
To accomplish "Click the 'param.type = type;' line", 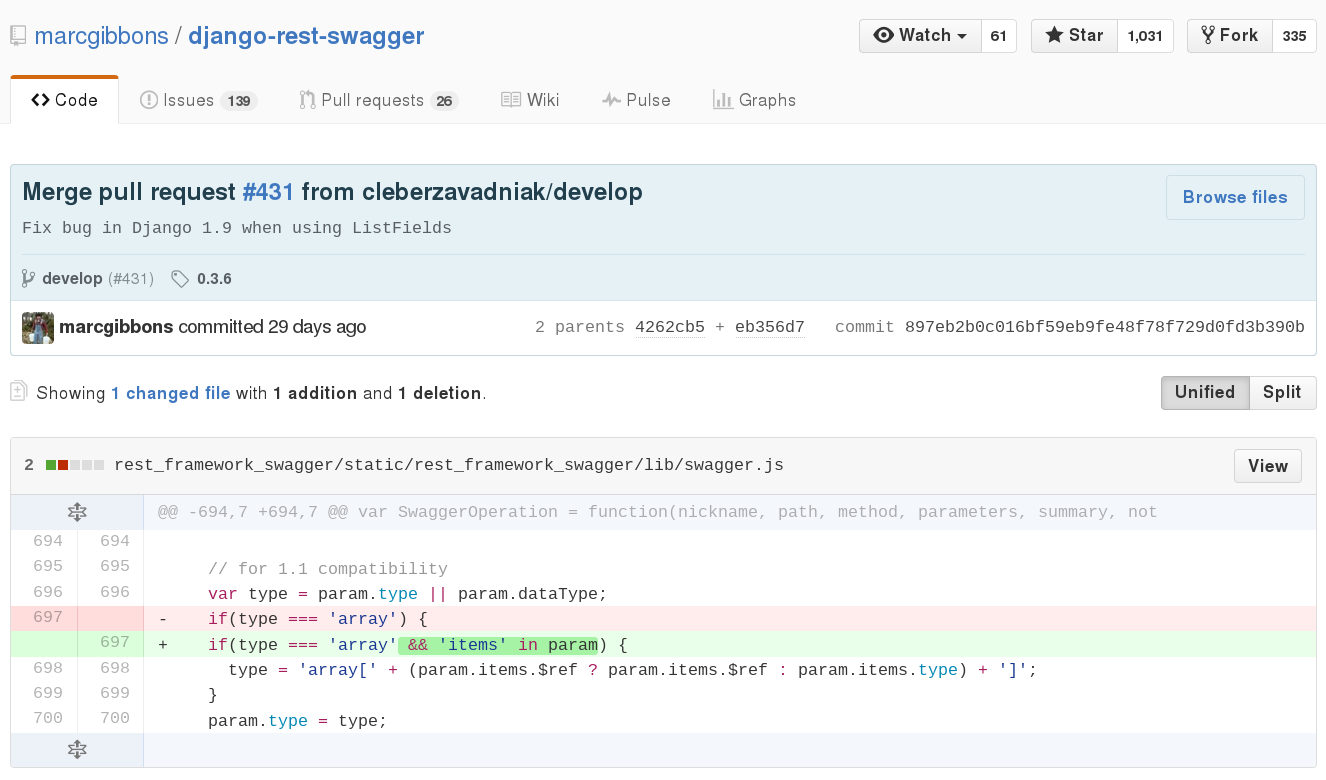I will (x=297, y=720).
